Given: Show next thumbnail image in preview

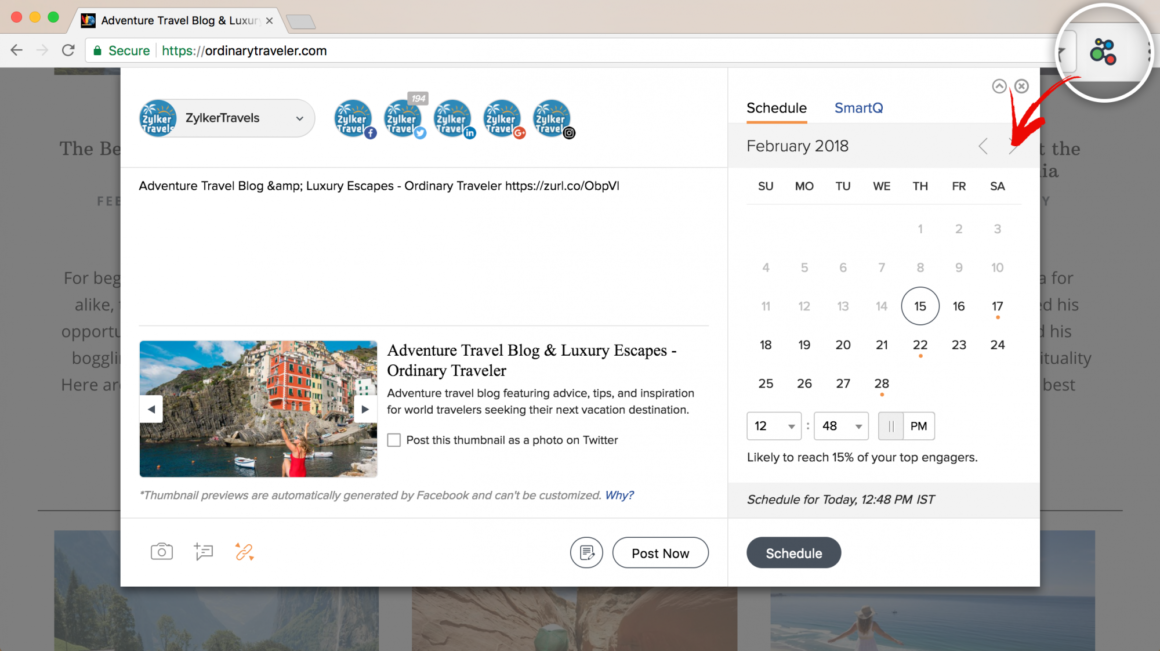Looking at the screenshot, I should [364, 409].
